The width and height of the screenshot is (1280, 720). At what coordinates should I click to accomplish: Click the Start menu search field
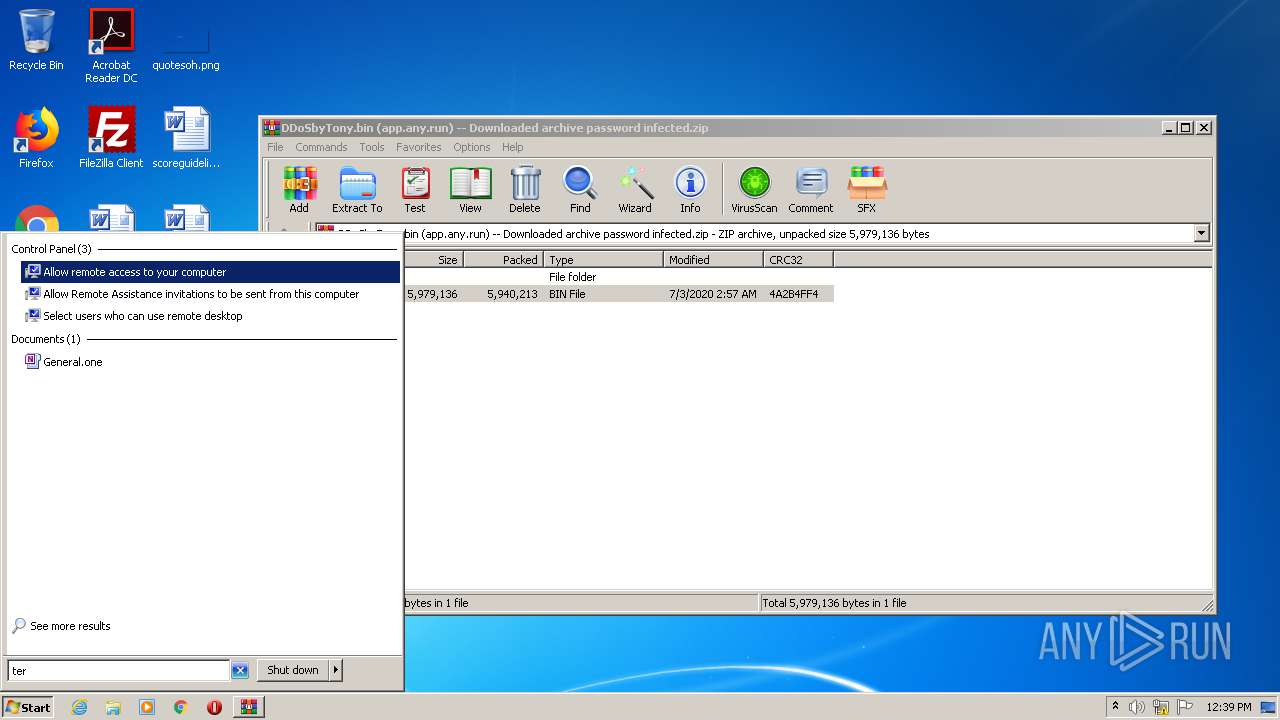tap(119, 671)
